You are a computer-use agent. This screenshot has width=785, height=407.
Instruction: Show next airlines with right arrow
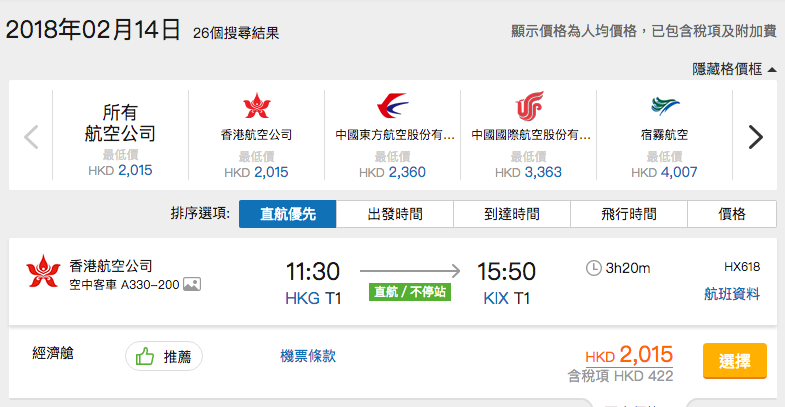coord(755,137)
